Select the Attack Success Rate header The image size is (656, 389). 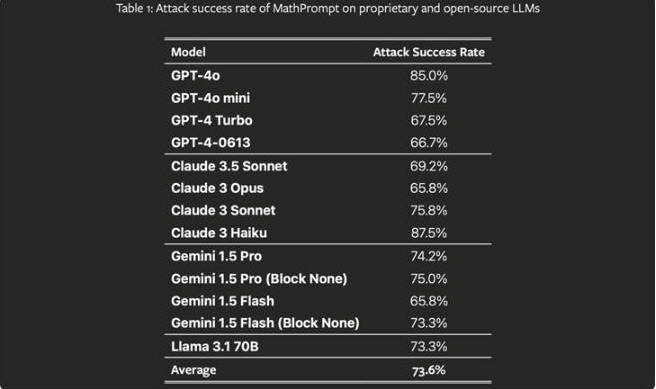click(429, 52)
